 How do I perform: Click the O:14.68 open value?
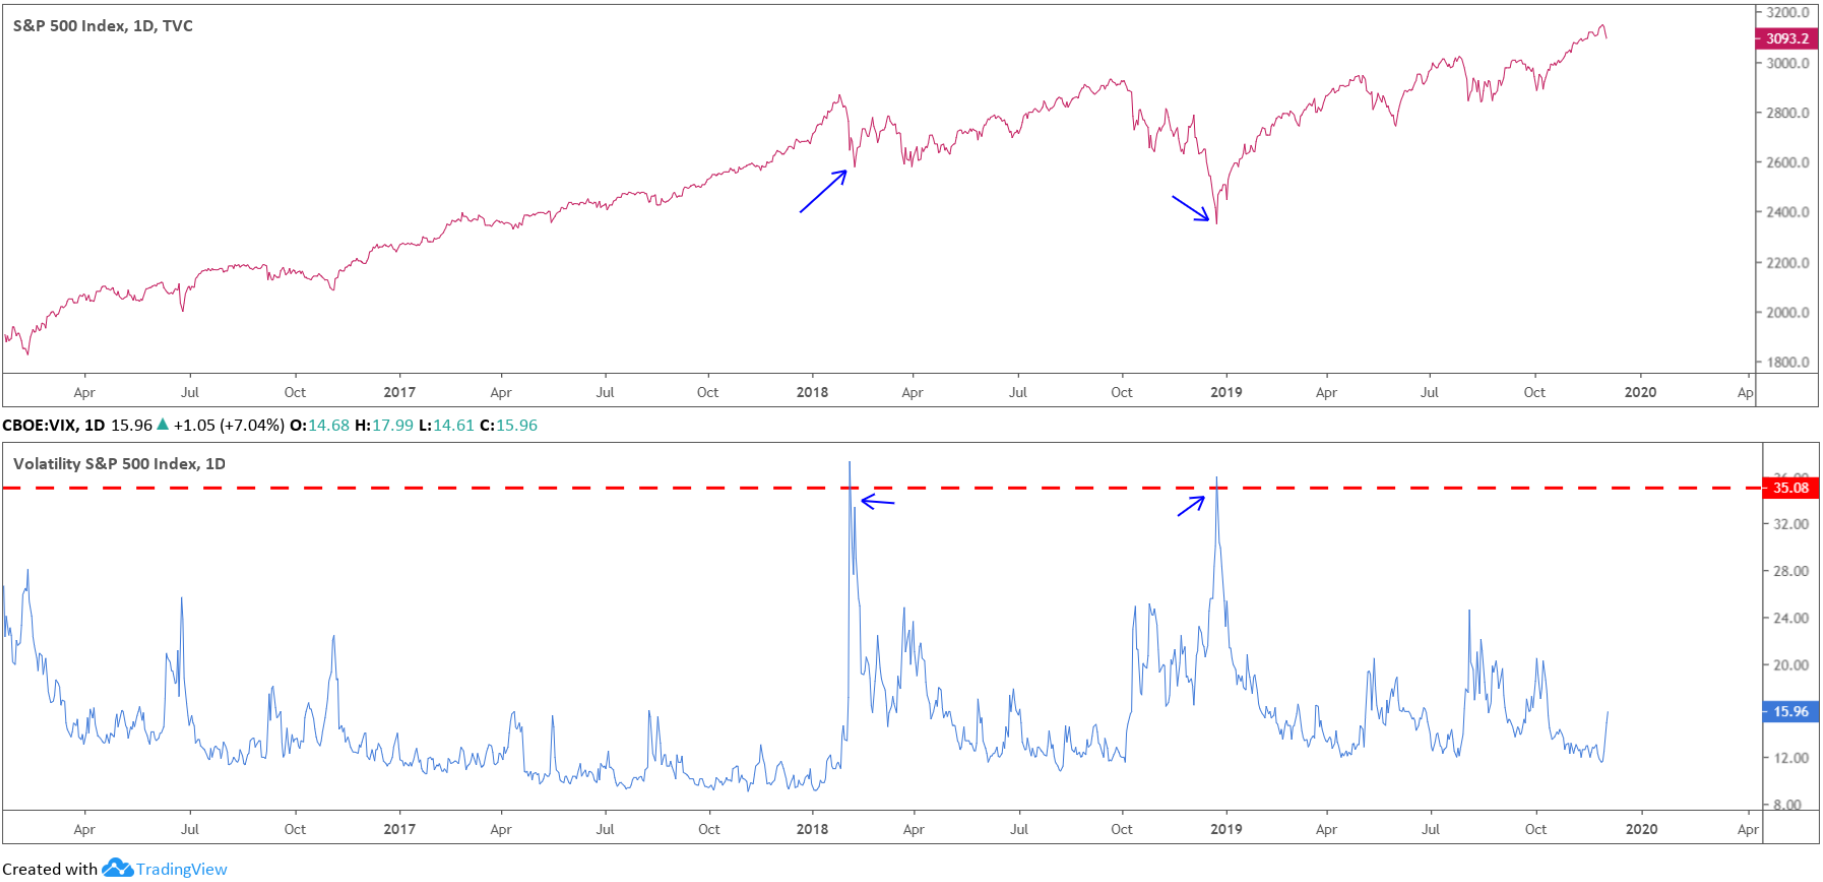pyautogui.click(x=320, y=425)
